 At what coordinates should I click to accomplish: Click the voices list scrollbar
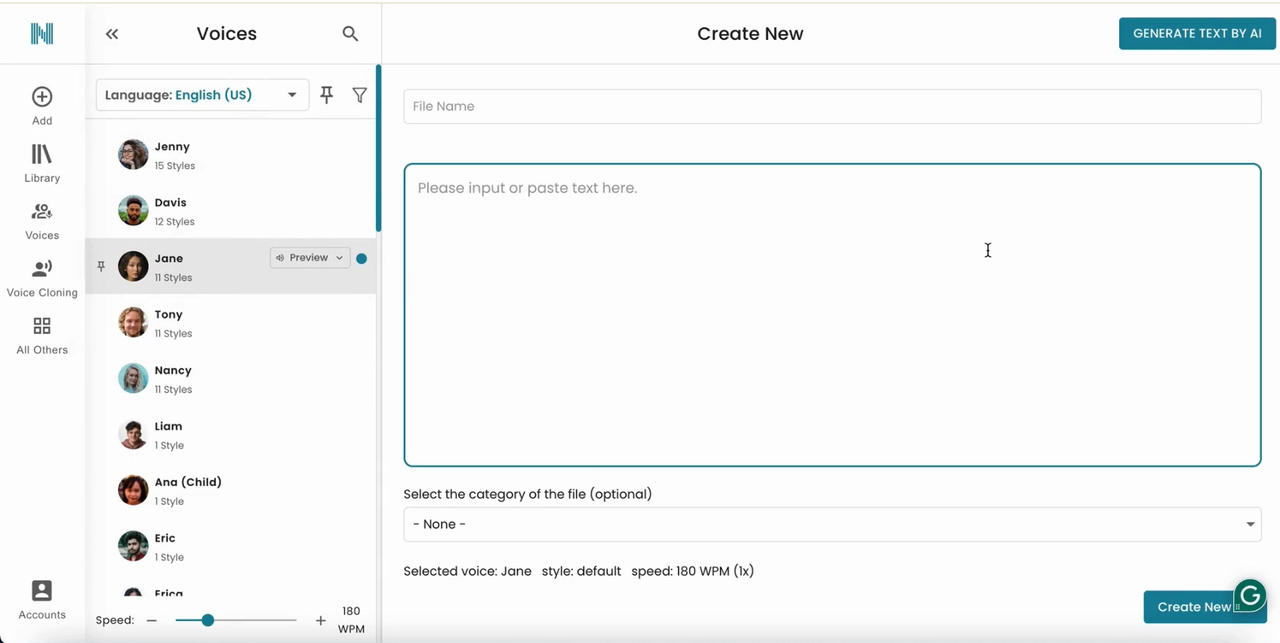tap(378, 148)
